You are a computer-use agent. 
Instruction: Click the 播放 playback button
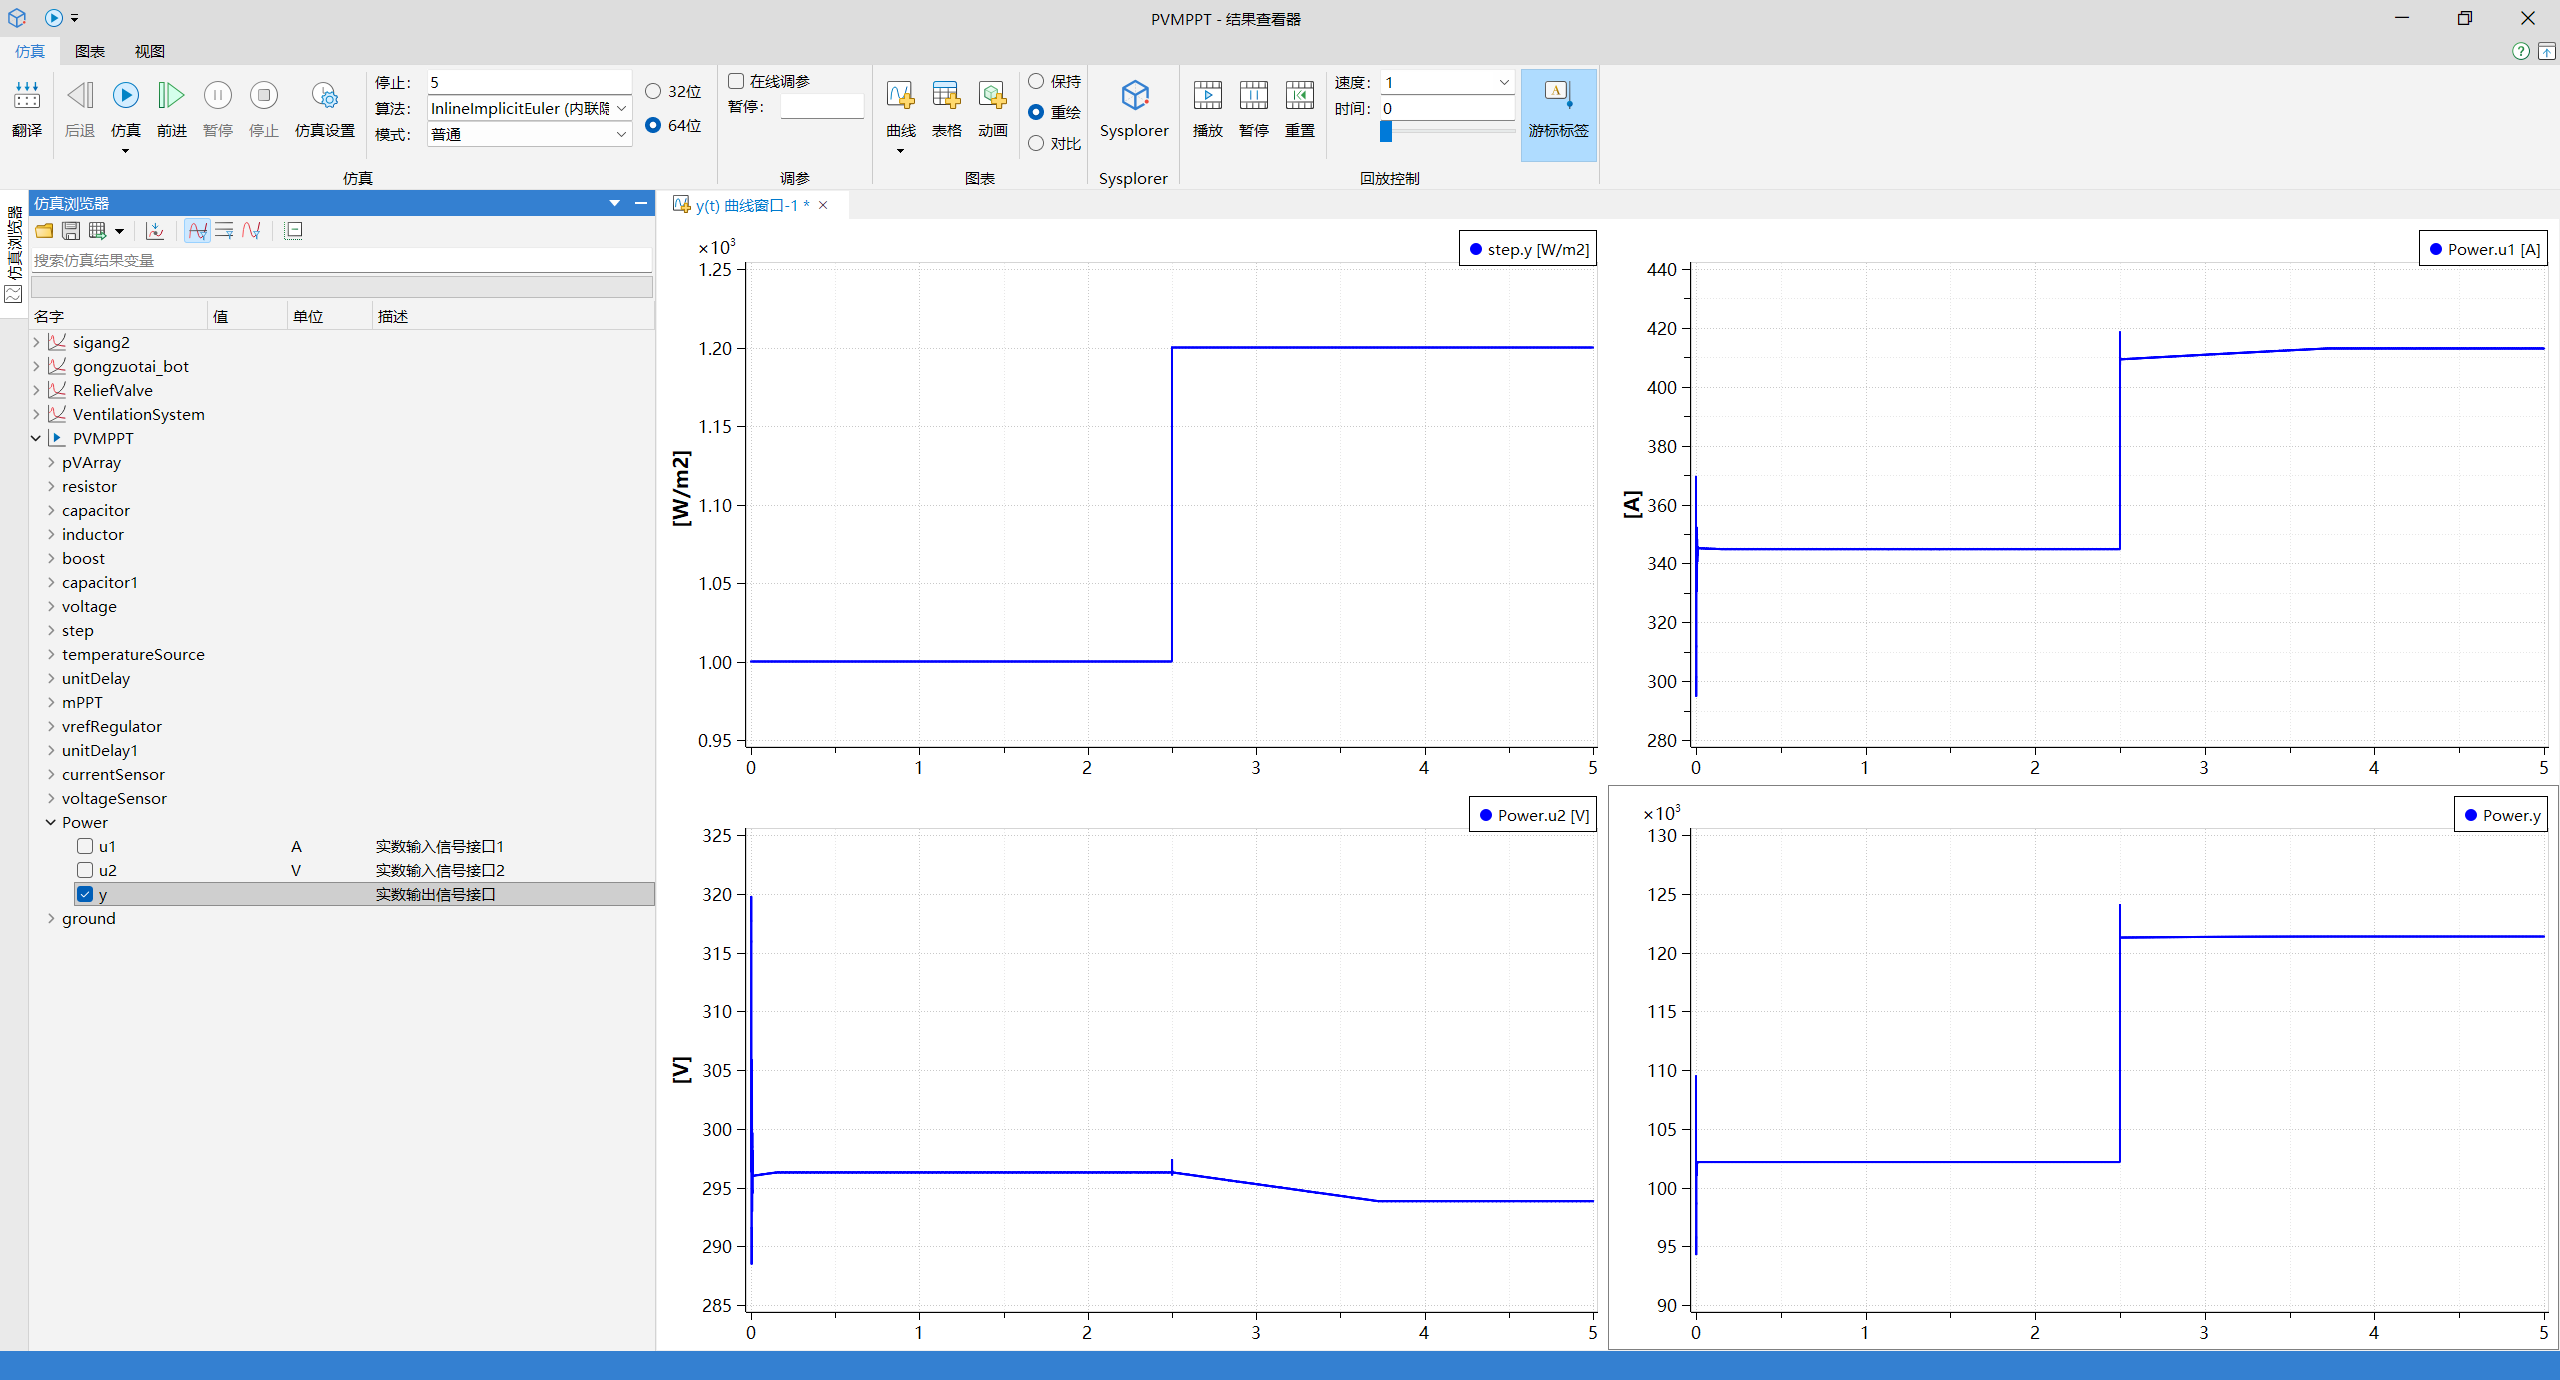[x=1207, y=97]
